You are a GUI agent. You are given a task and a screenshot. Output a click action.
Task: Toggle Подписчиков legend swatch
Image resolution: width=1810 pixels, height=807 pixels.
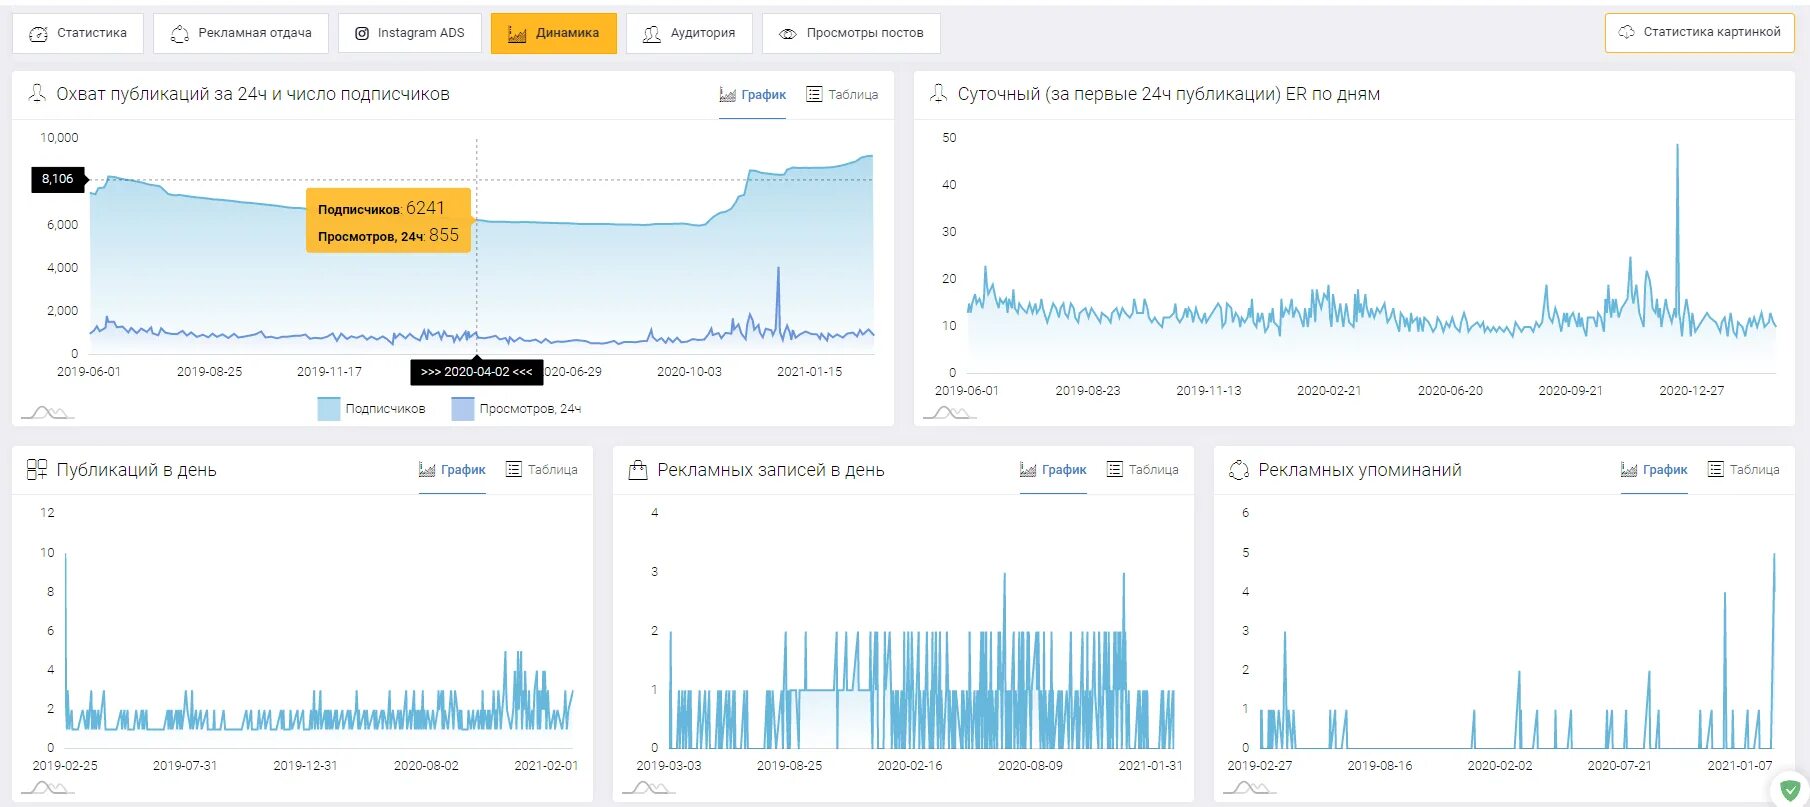tap(329, 408)
